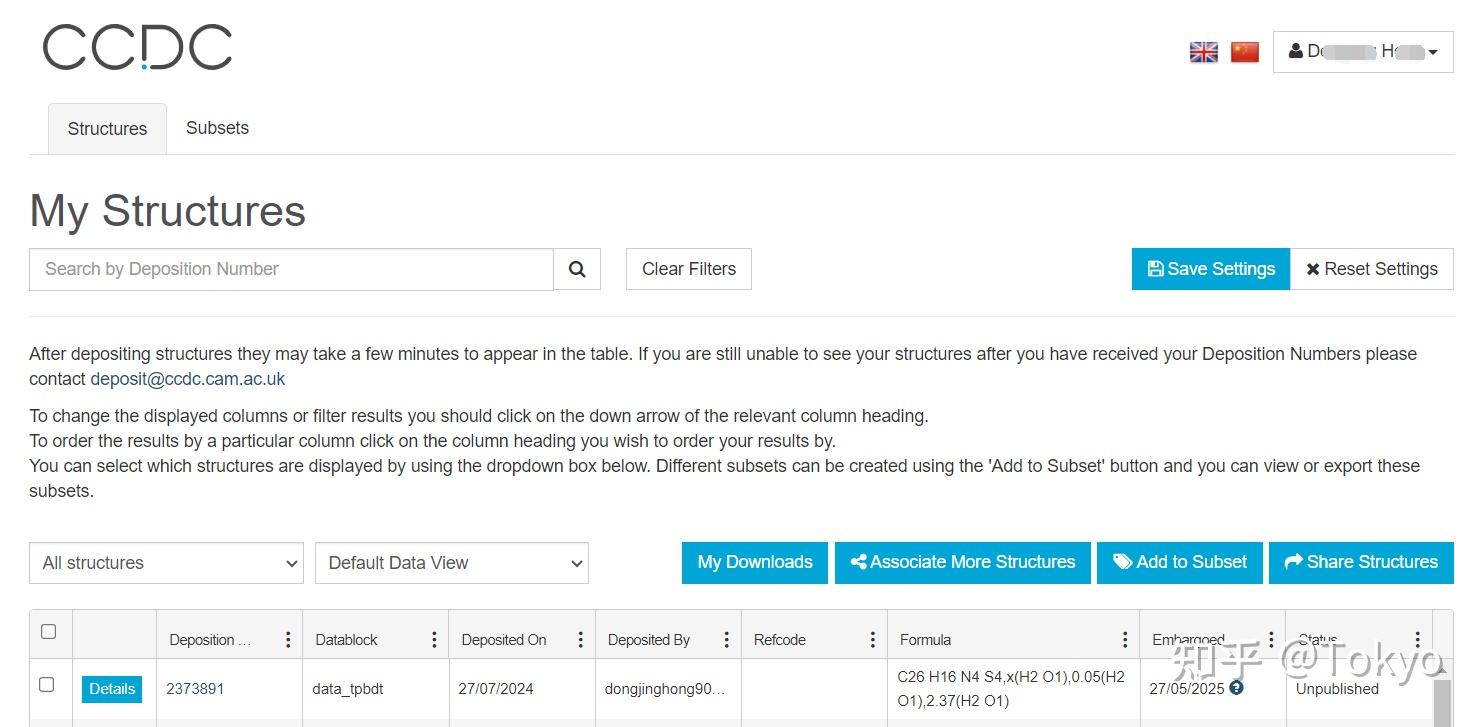Open the All structures dropdown
The image size is (1482, 727).
(x=166, y=563)
